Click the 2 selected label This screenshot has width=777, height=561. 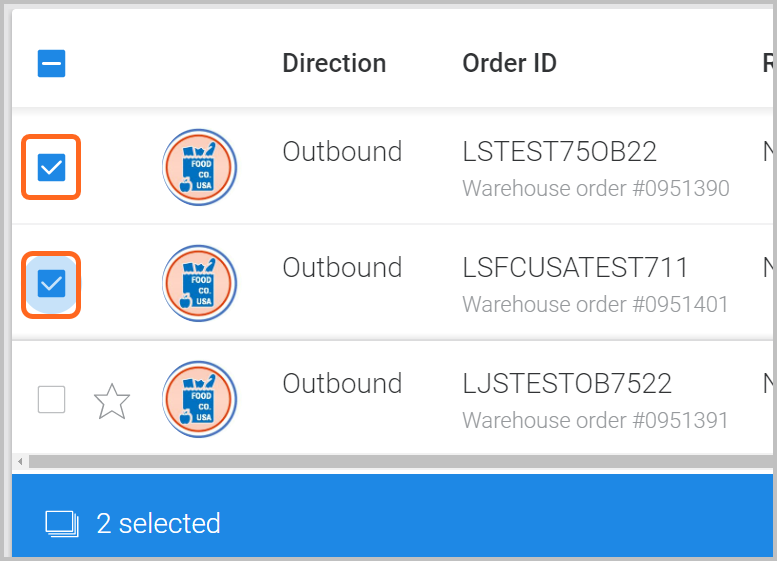[159, 523]
